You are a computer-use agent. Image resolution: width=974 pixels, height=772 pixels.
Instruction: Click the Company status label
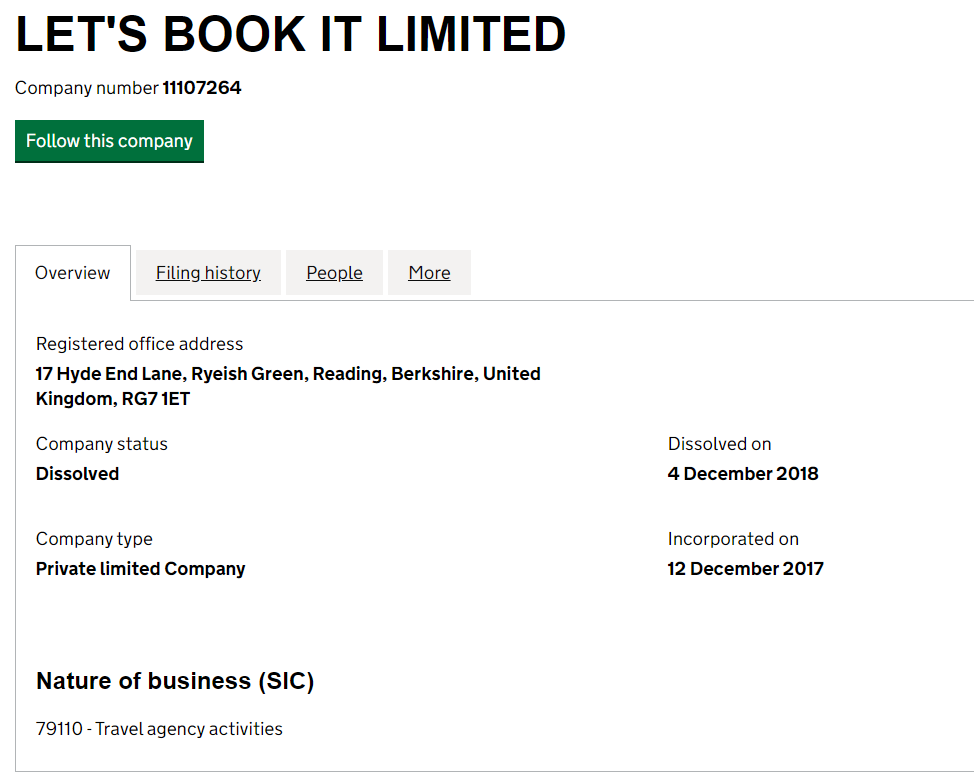[102, 444]
